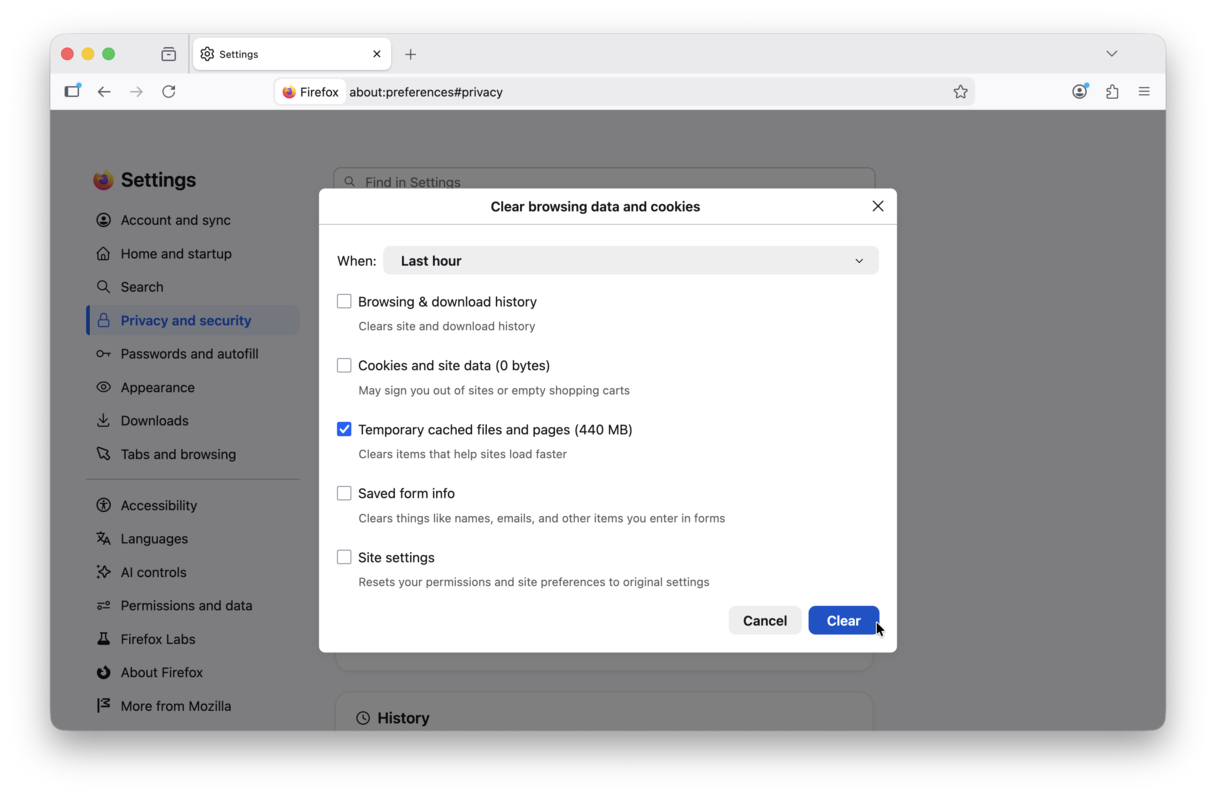Image resolution: width=1216 pixels, height=797 pixels.
Task: Close the Settings tab
Action: pyautogui.click(x=377, y=54)
